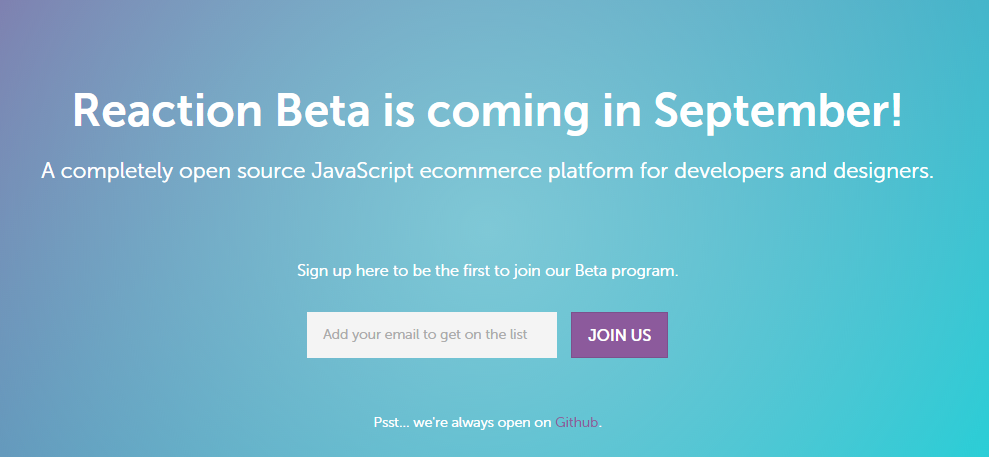The image size is (989, 457).
Task: Open the Github link
Action: tap(576, 422)
